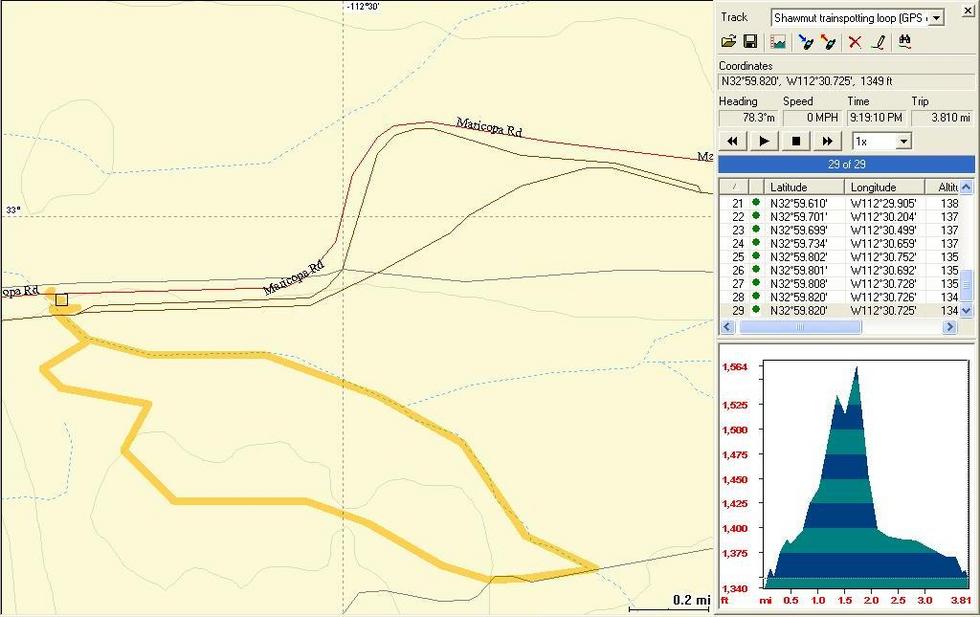Screen dimensions: 980x617
Task: Click longitude W112°30.692' cell
Action: [883, 270]
